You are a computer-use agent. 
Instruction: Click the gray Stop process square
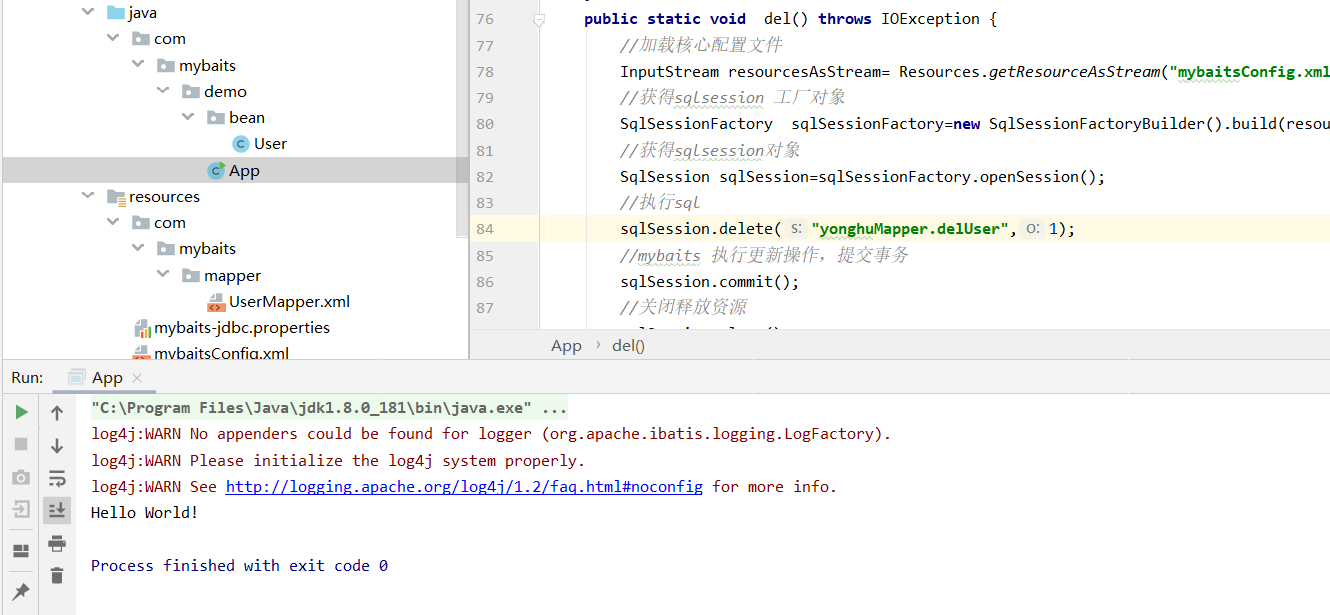click(x=21, y=444)
